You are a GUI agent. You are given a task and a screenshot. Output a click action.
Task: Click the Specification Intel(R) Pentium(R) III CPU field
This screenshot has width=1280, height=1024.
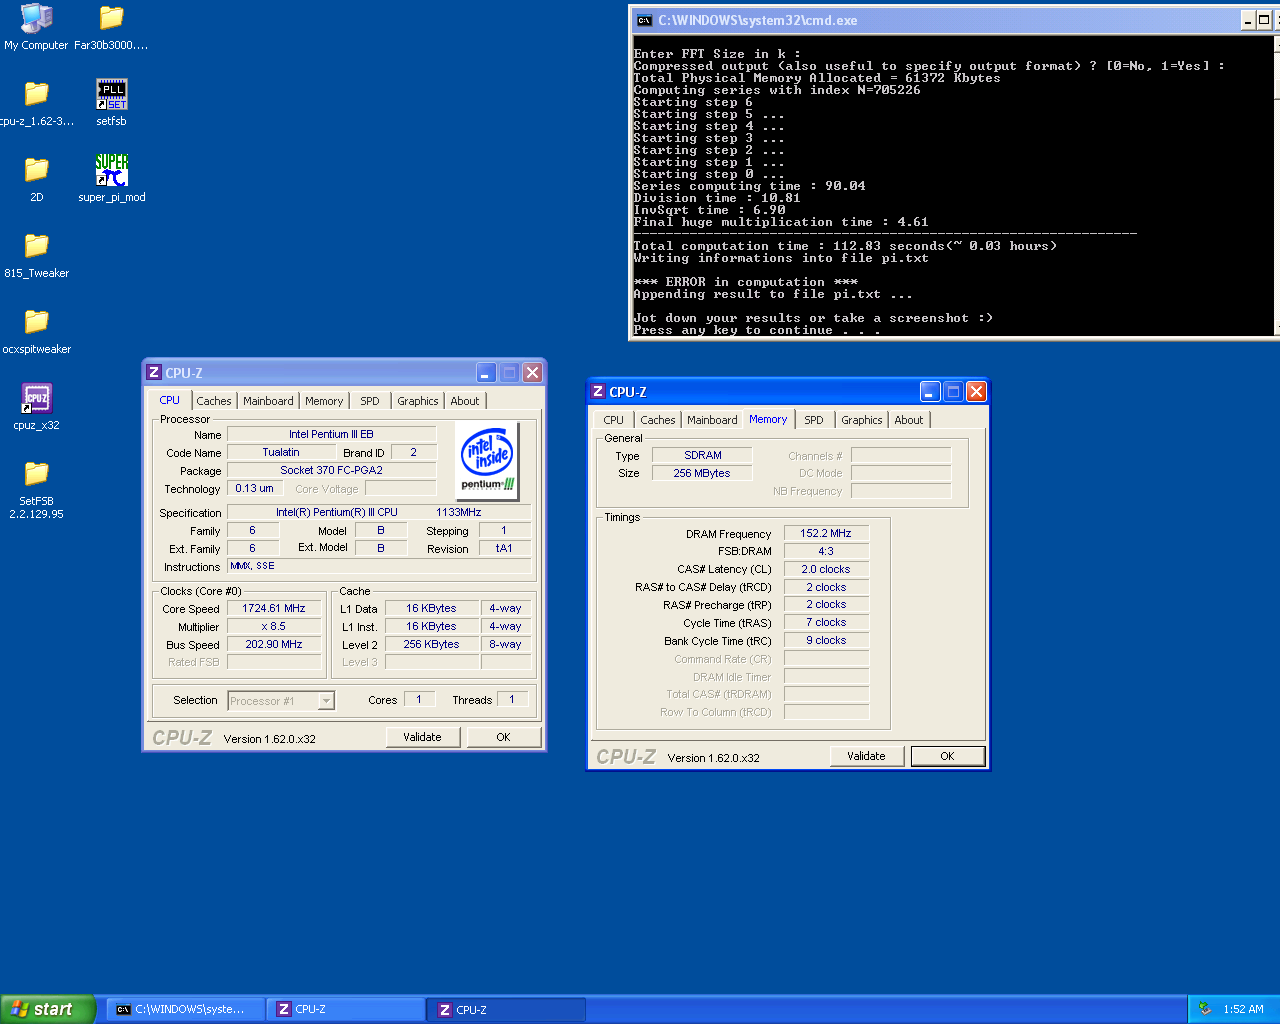(379, 512)
